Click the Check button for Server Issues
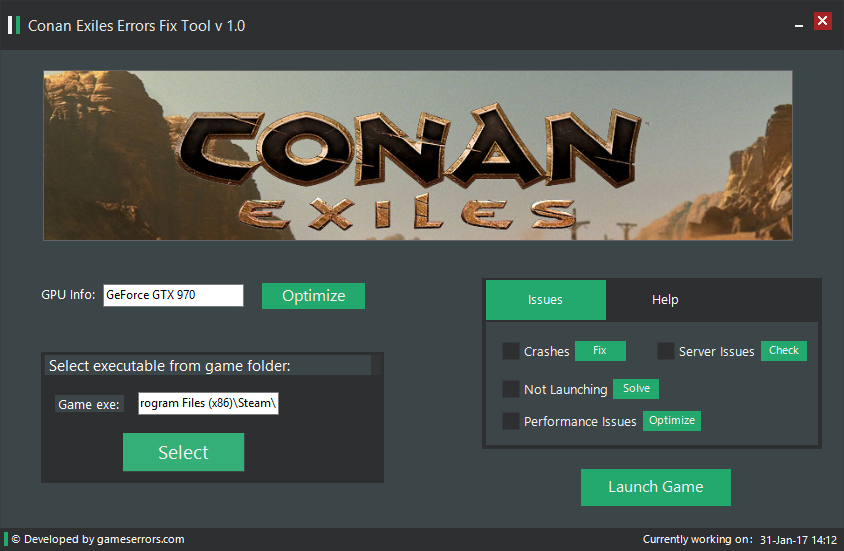Viewport: 844px width, 551px height. 784,351
